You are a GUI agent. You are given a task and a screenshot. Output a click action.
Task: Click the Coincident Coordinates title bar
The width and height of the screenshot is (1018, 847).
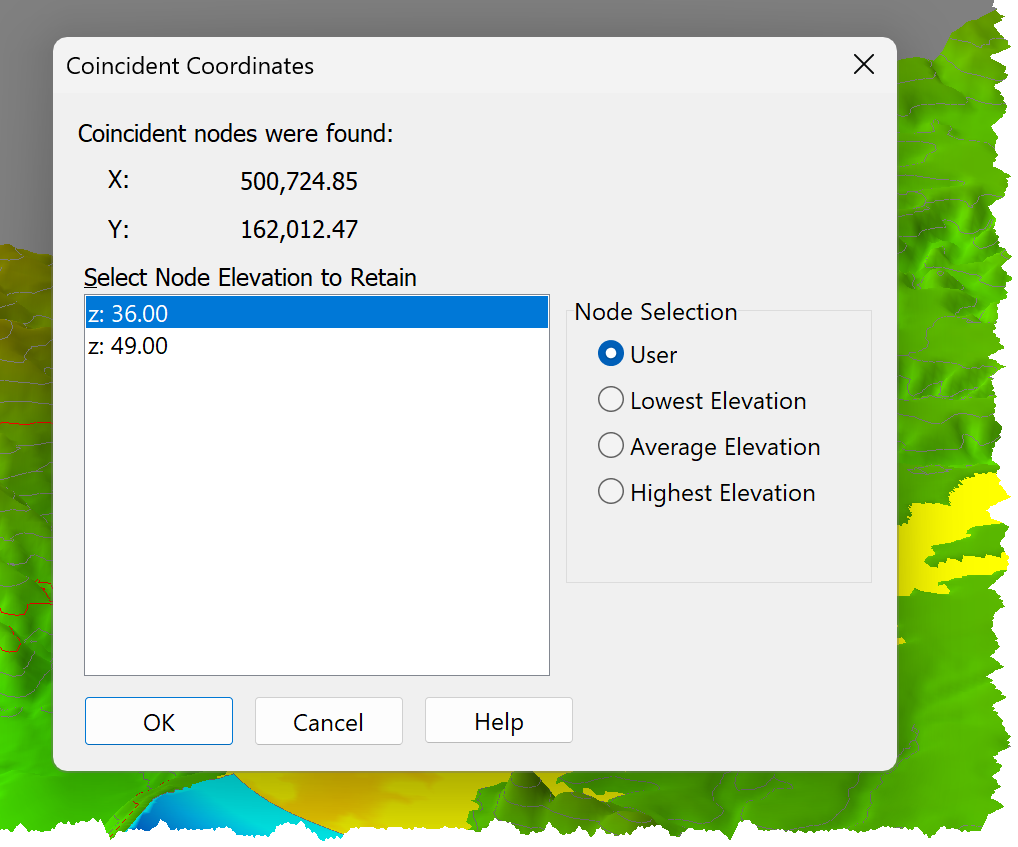pos(454,66)
